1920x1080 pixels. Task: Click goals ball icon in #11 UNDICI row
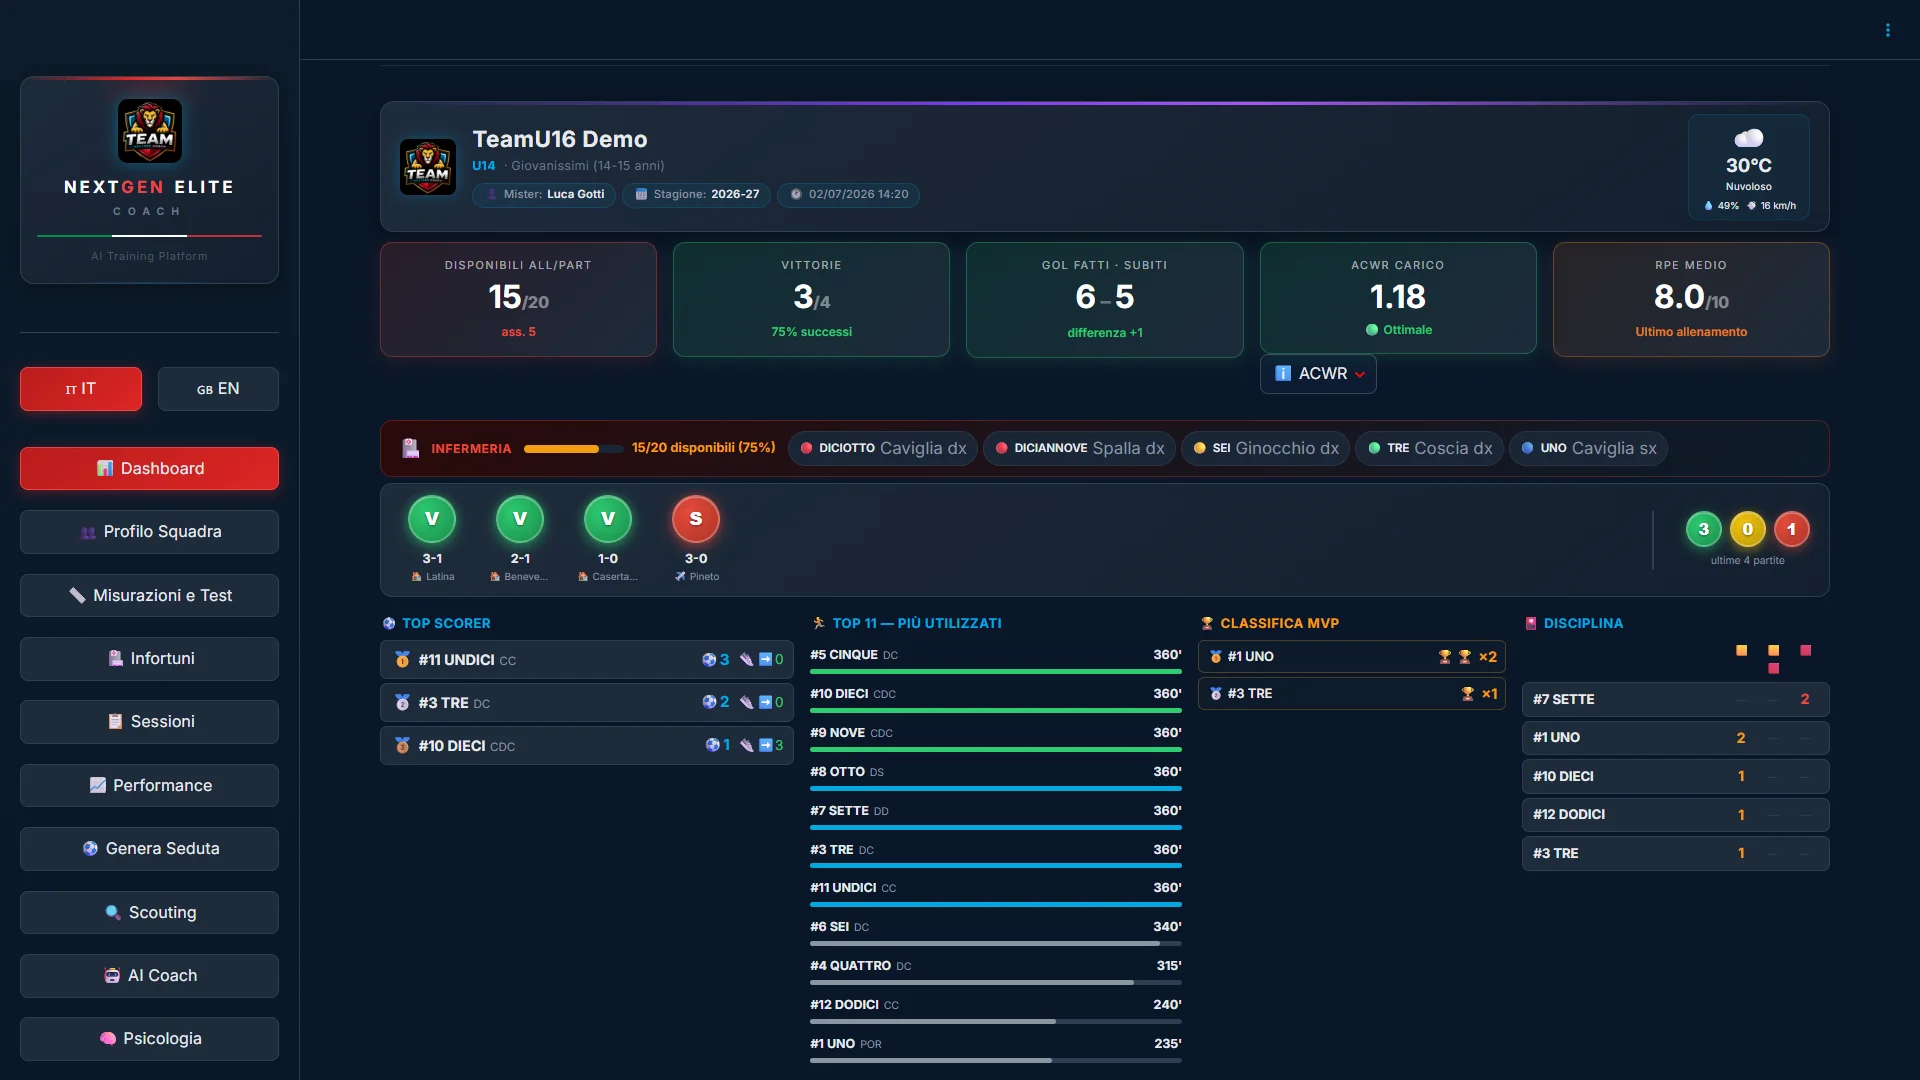click(709, 660)
